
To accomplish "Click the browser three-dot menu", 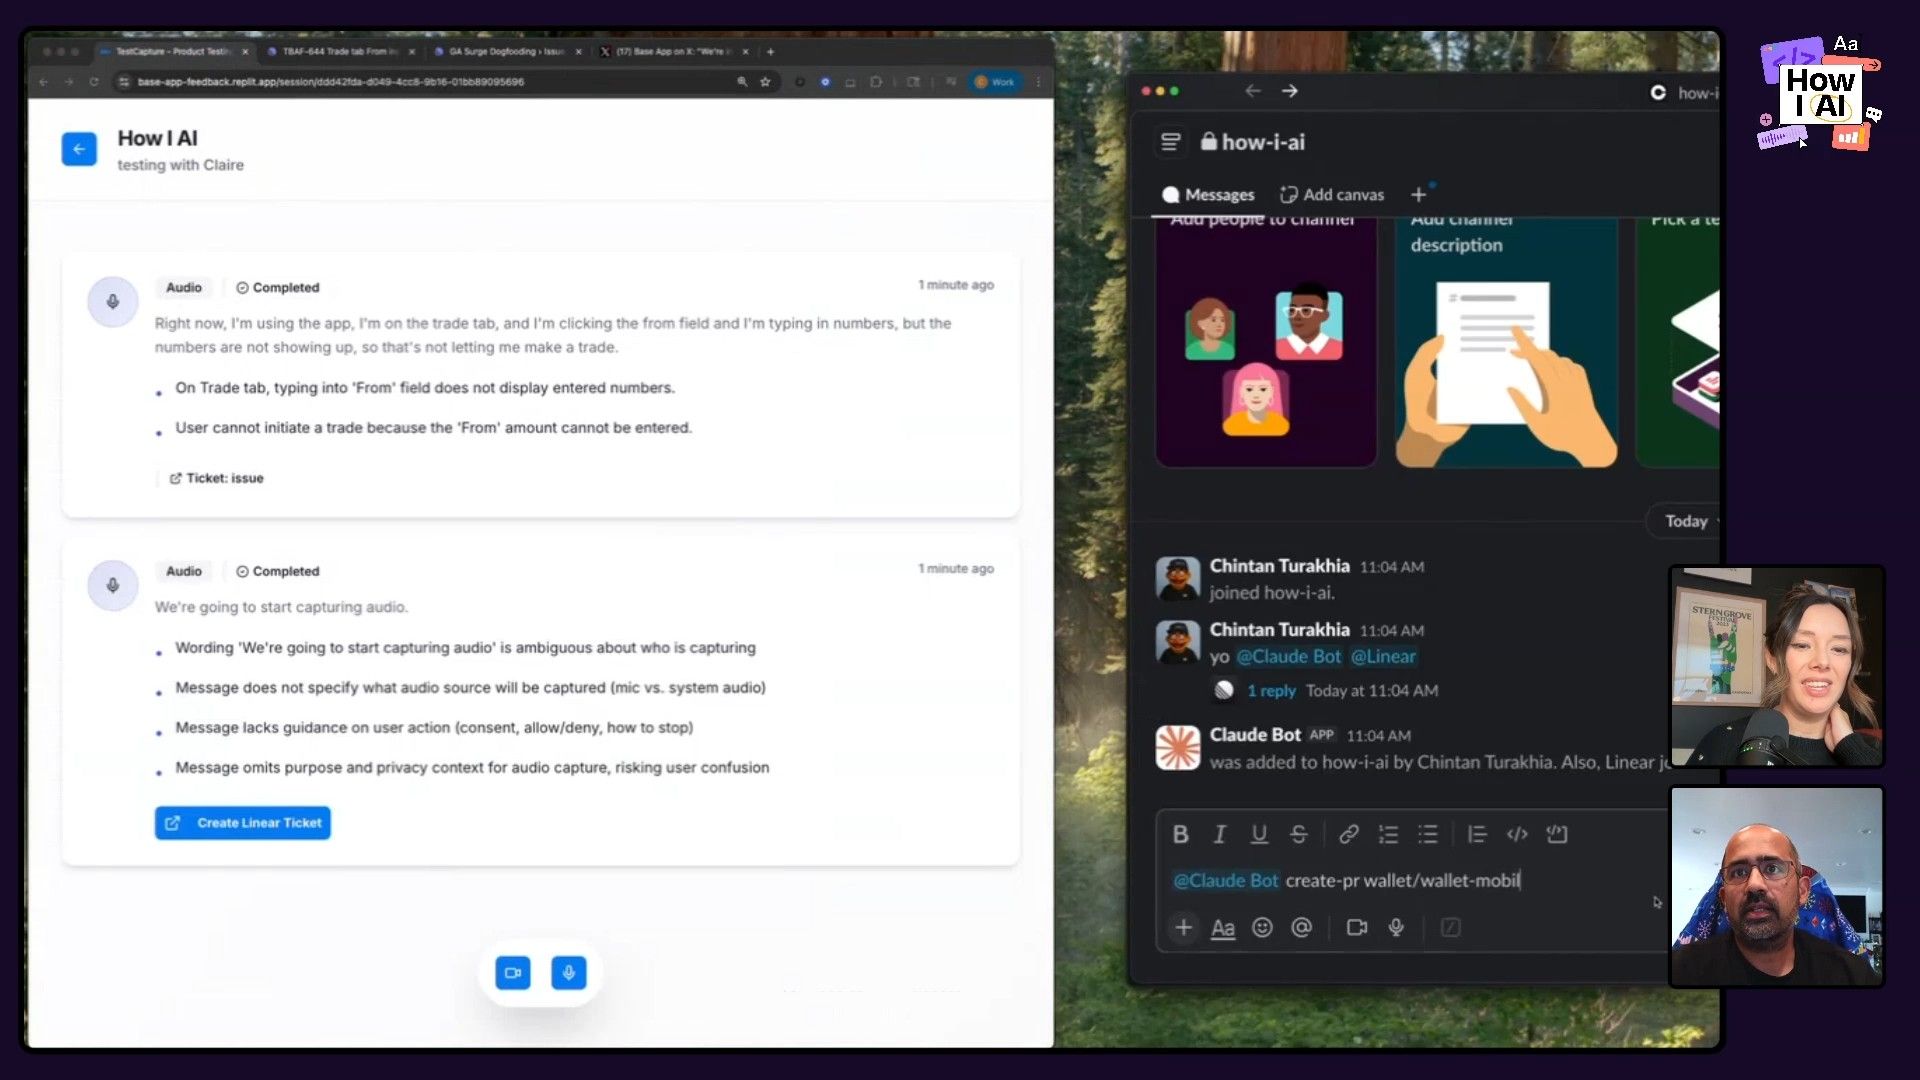I will (x=1039, y=82).
